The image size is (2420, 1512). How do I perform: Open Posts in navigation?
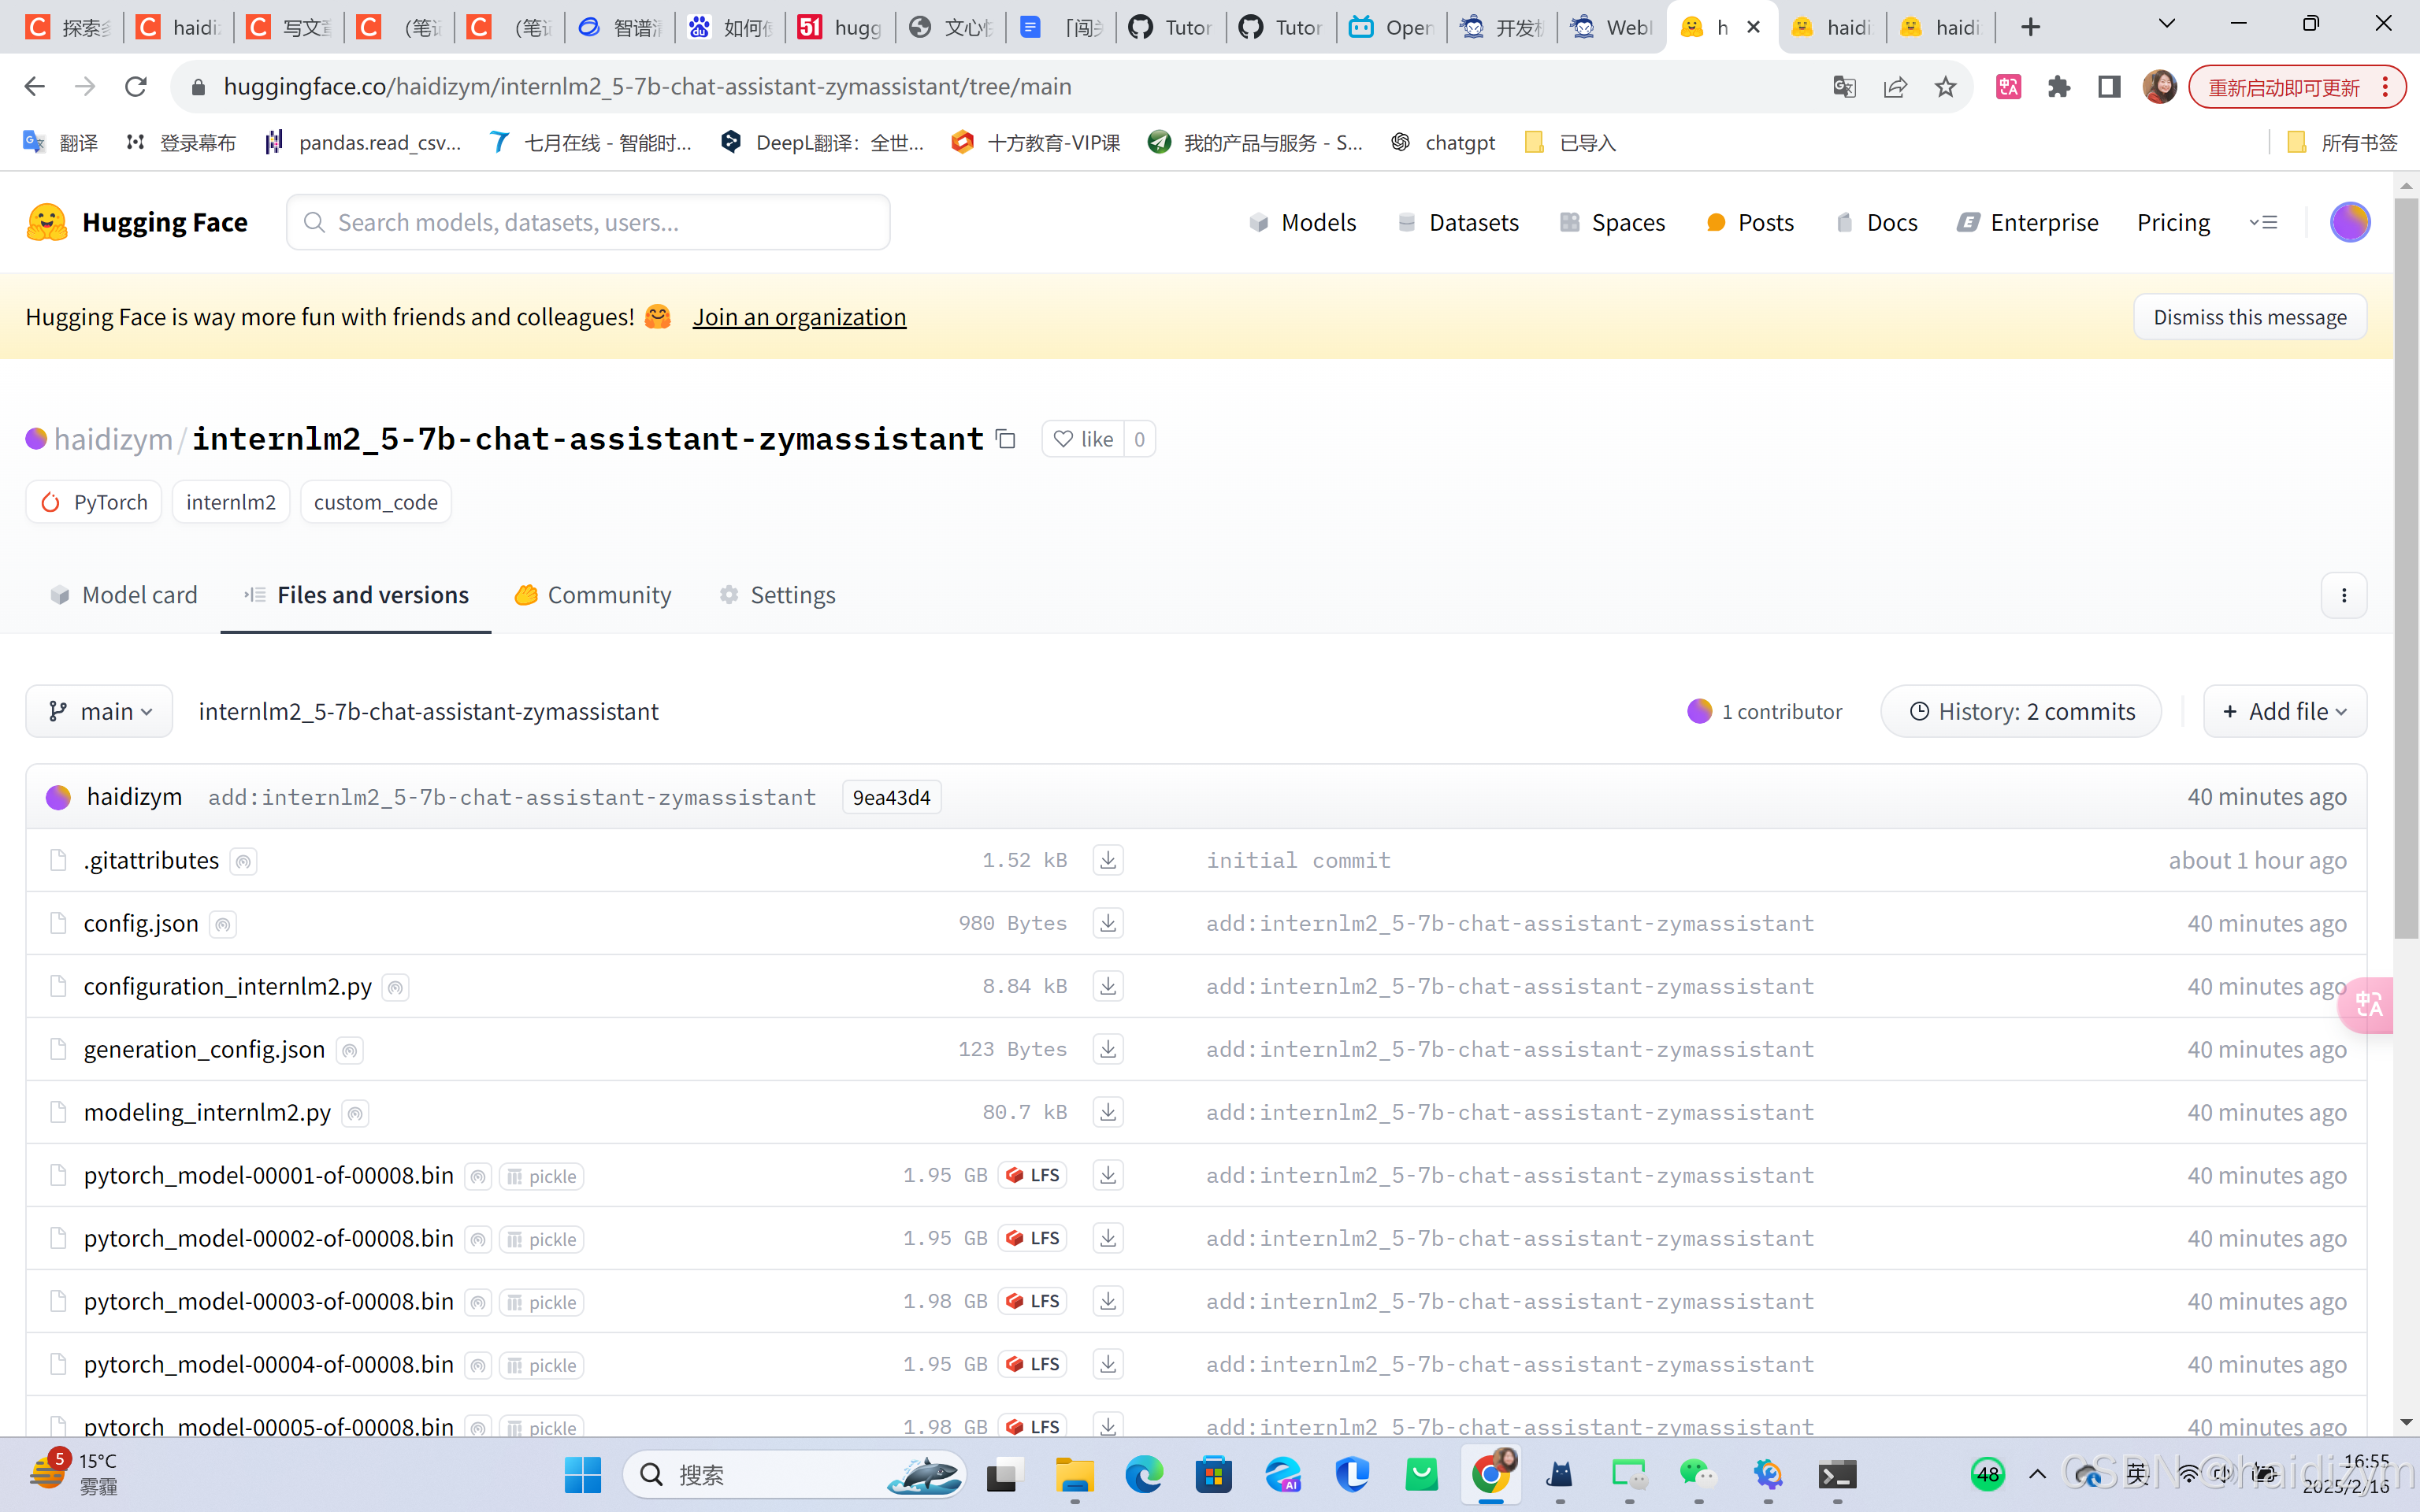click(1750, 222)
